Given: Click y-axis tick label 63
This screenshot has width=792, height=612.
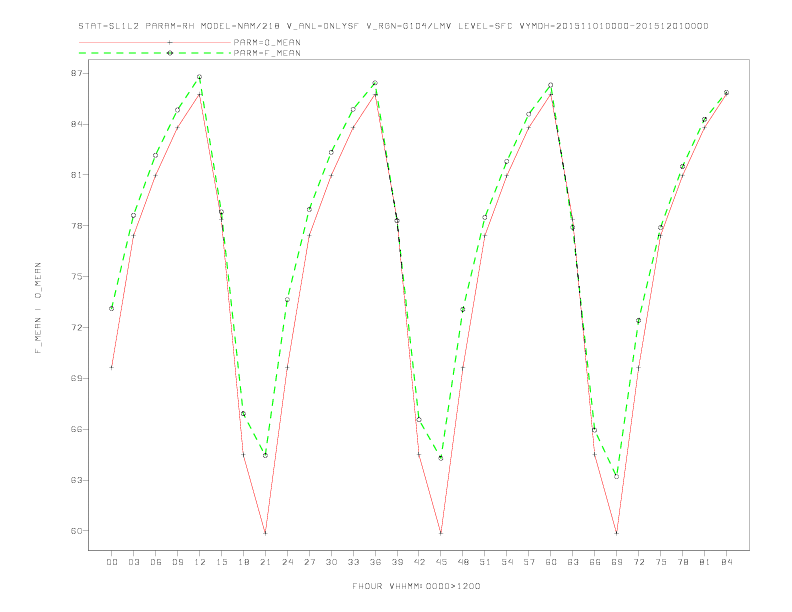Looking at the screenshot, I should click(x=77, y=480).
